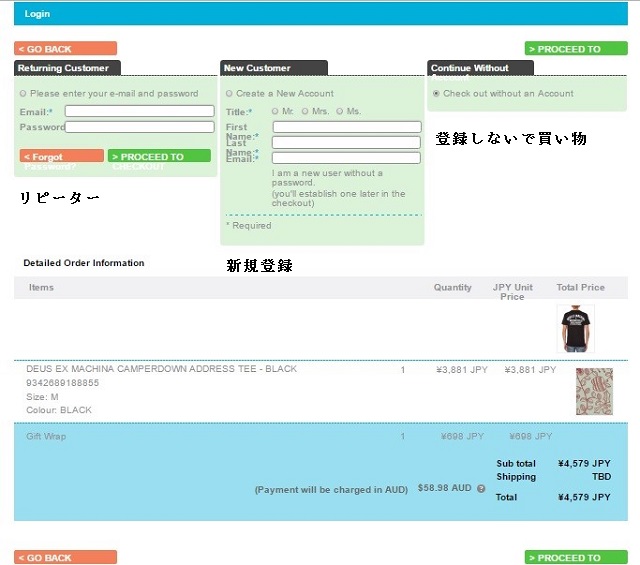640x565 pixels.
Task: Select the 'Ms.' title option
Action: 340,112
